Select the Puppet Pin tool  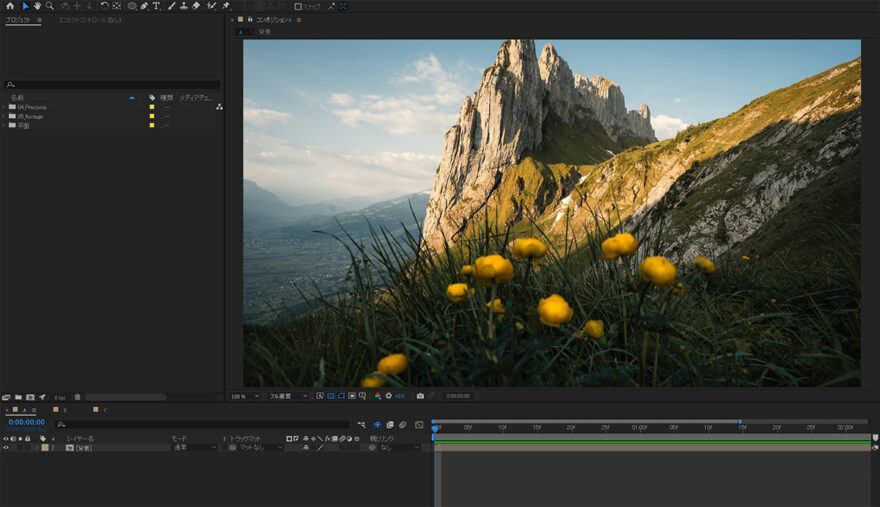(226, 6)
